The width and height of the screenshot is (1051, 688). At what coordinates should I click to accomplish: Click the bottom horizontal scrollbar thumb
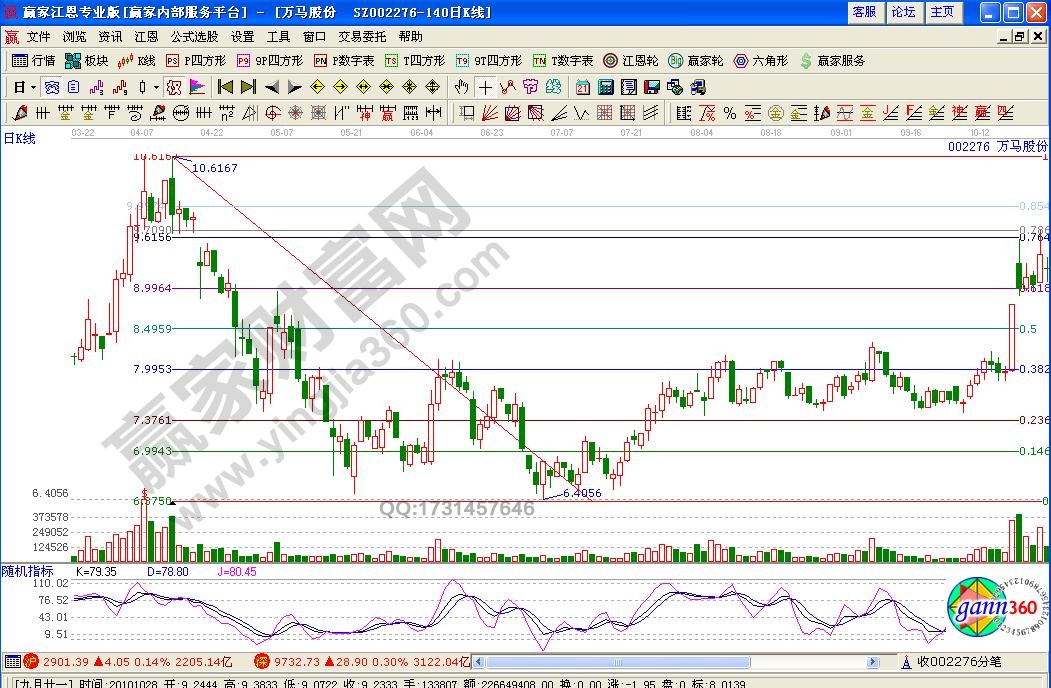[x=618, y=662]
